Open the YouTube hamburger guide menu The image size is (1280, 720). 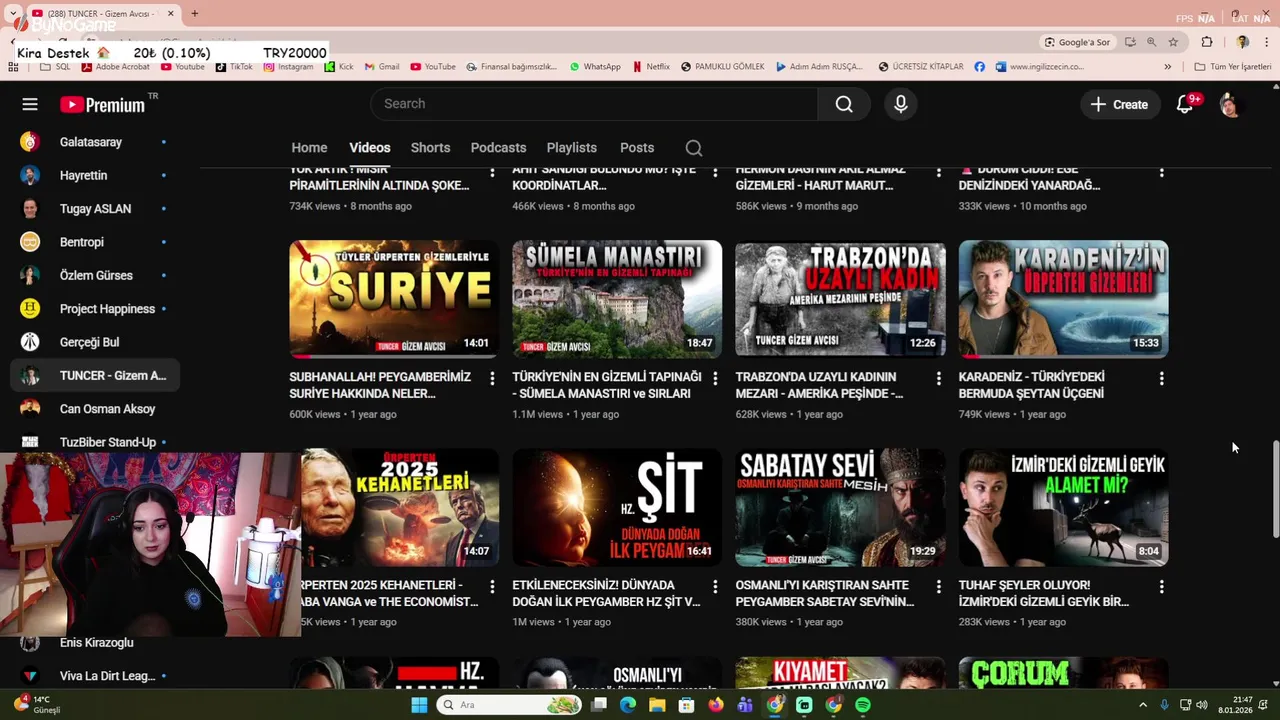coord(30,104)
